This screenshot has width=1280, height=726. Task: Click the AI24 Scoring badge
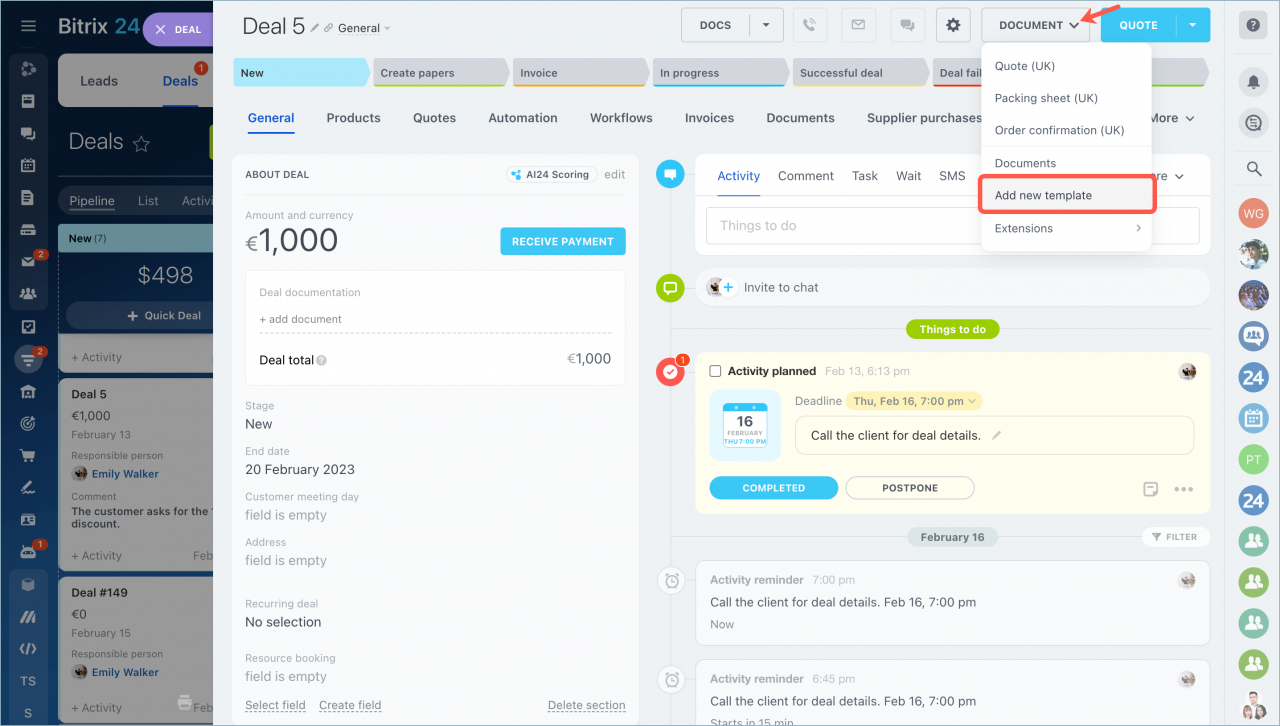[x=551, y=174]
